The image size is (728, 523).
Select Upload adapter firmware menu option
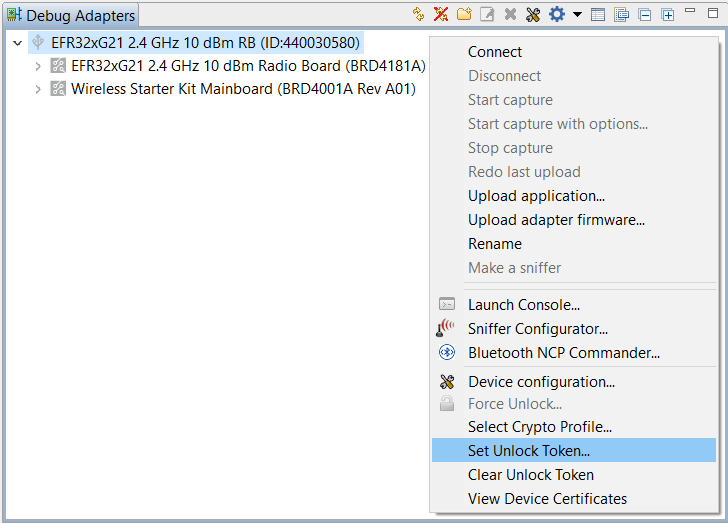point(556,220)
